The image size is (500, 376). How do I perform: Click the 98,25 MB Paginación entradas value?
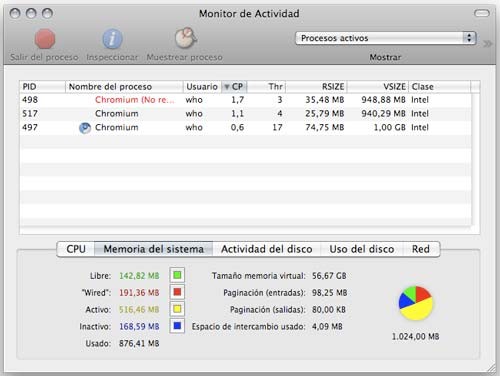(329, 293)
